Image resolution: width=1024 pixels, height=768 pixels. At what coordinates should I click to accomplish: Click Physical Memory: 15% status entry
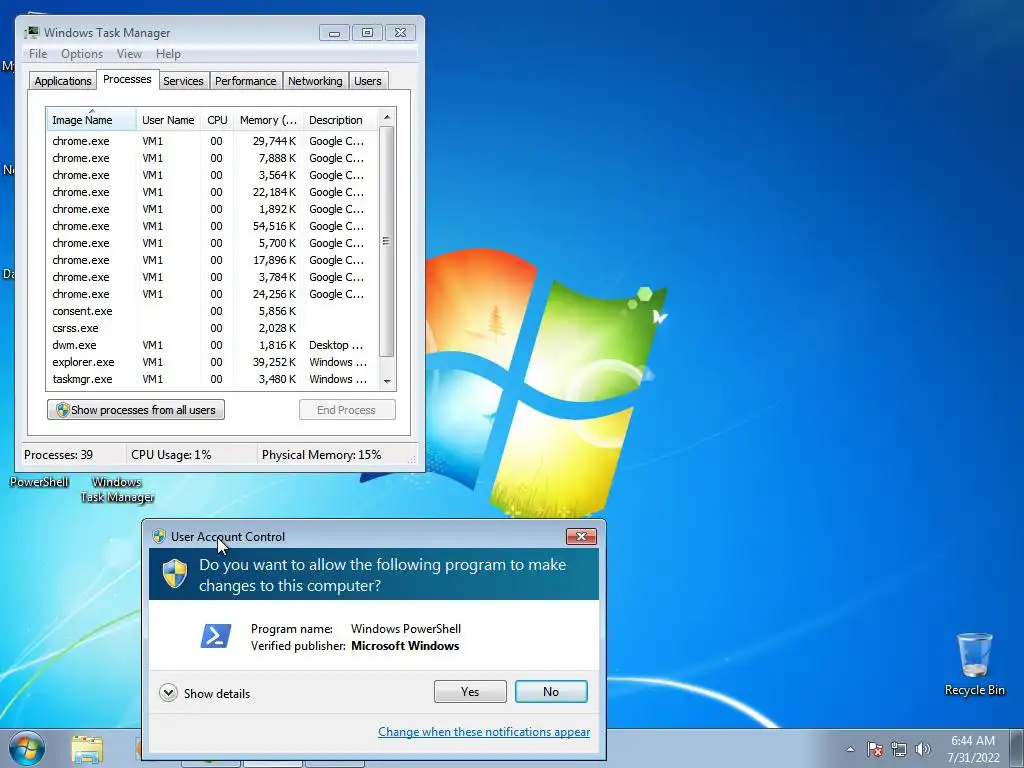[321, 455]
